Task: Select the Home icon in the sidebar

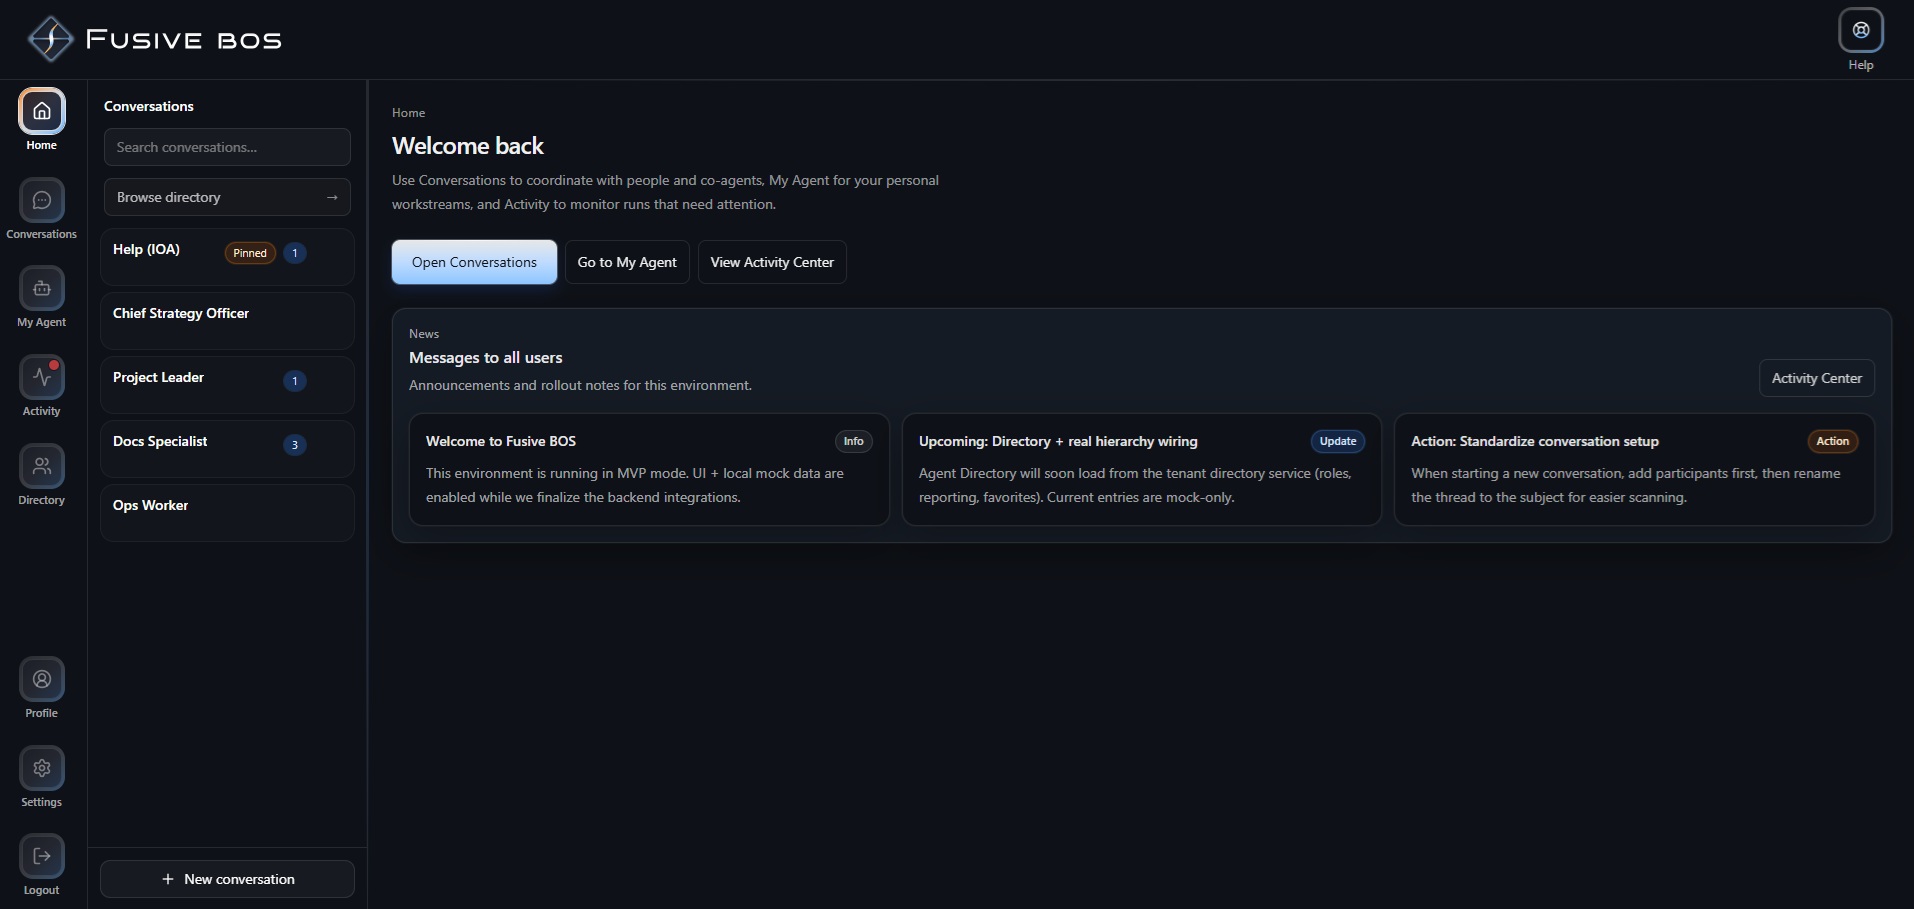Action: tap(40, 113)
